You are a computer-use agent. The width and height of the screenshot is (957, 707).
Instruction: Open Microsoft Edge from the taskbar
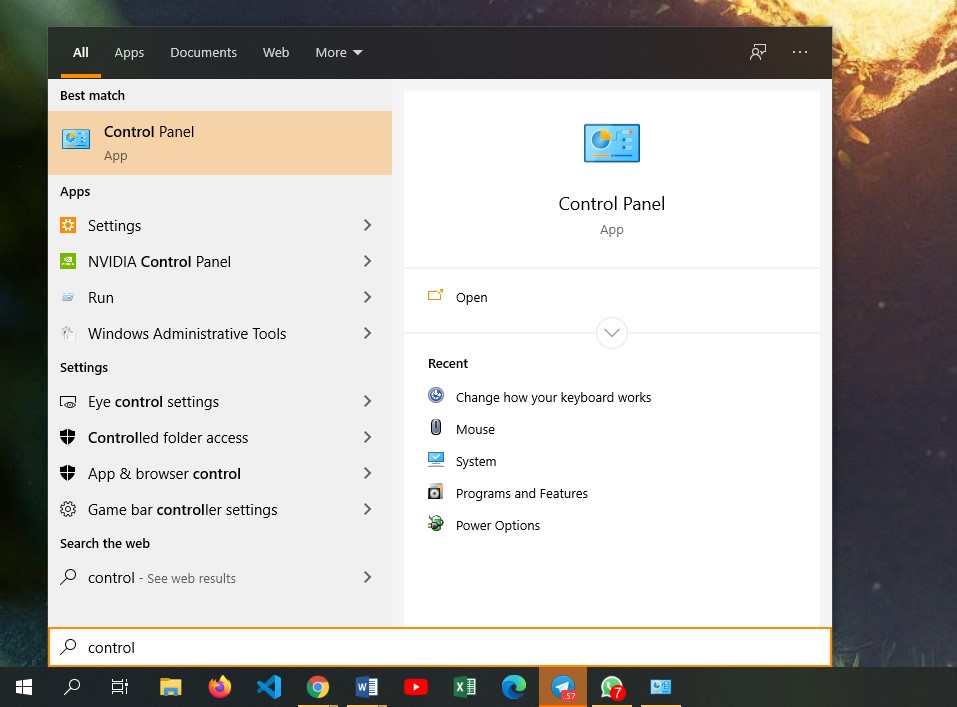(513, 687)
